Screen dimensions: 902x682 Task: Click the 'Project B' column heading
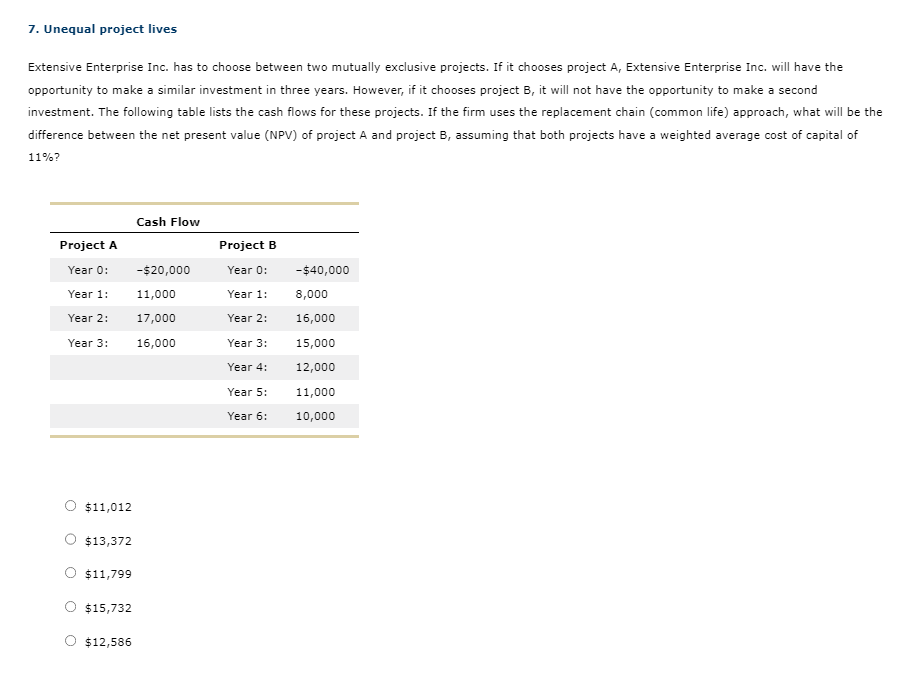tap(247, 246)
